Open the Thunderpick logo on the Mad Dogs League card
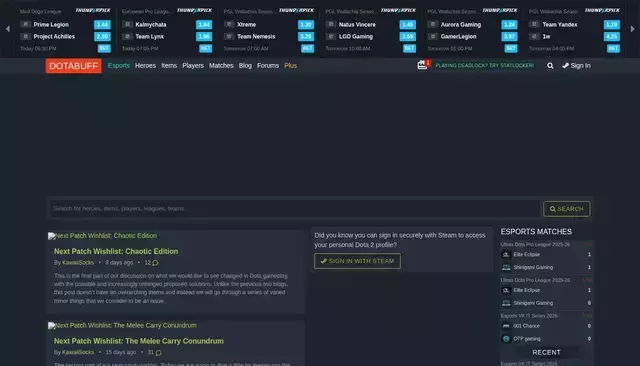 pos(93,10)
